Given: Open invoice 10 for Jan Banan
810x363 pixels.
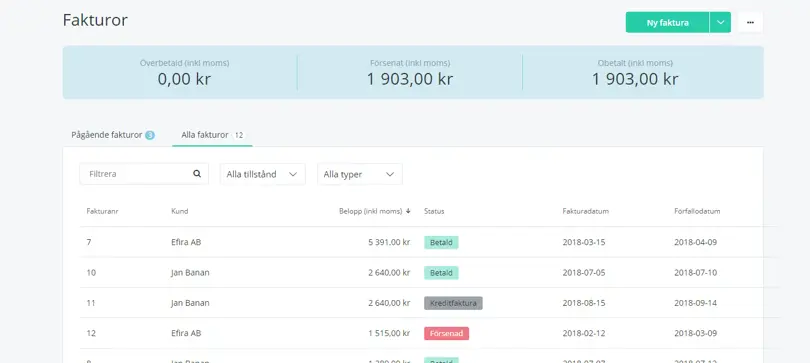Looking at the screenshot, I should [421, 273].
